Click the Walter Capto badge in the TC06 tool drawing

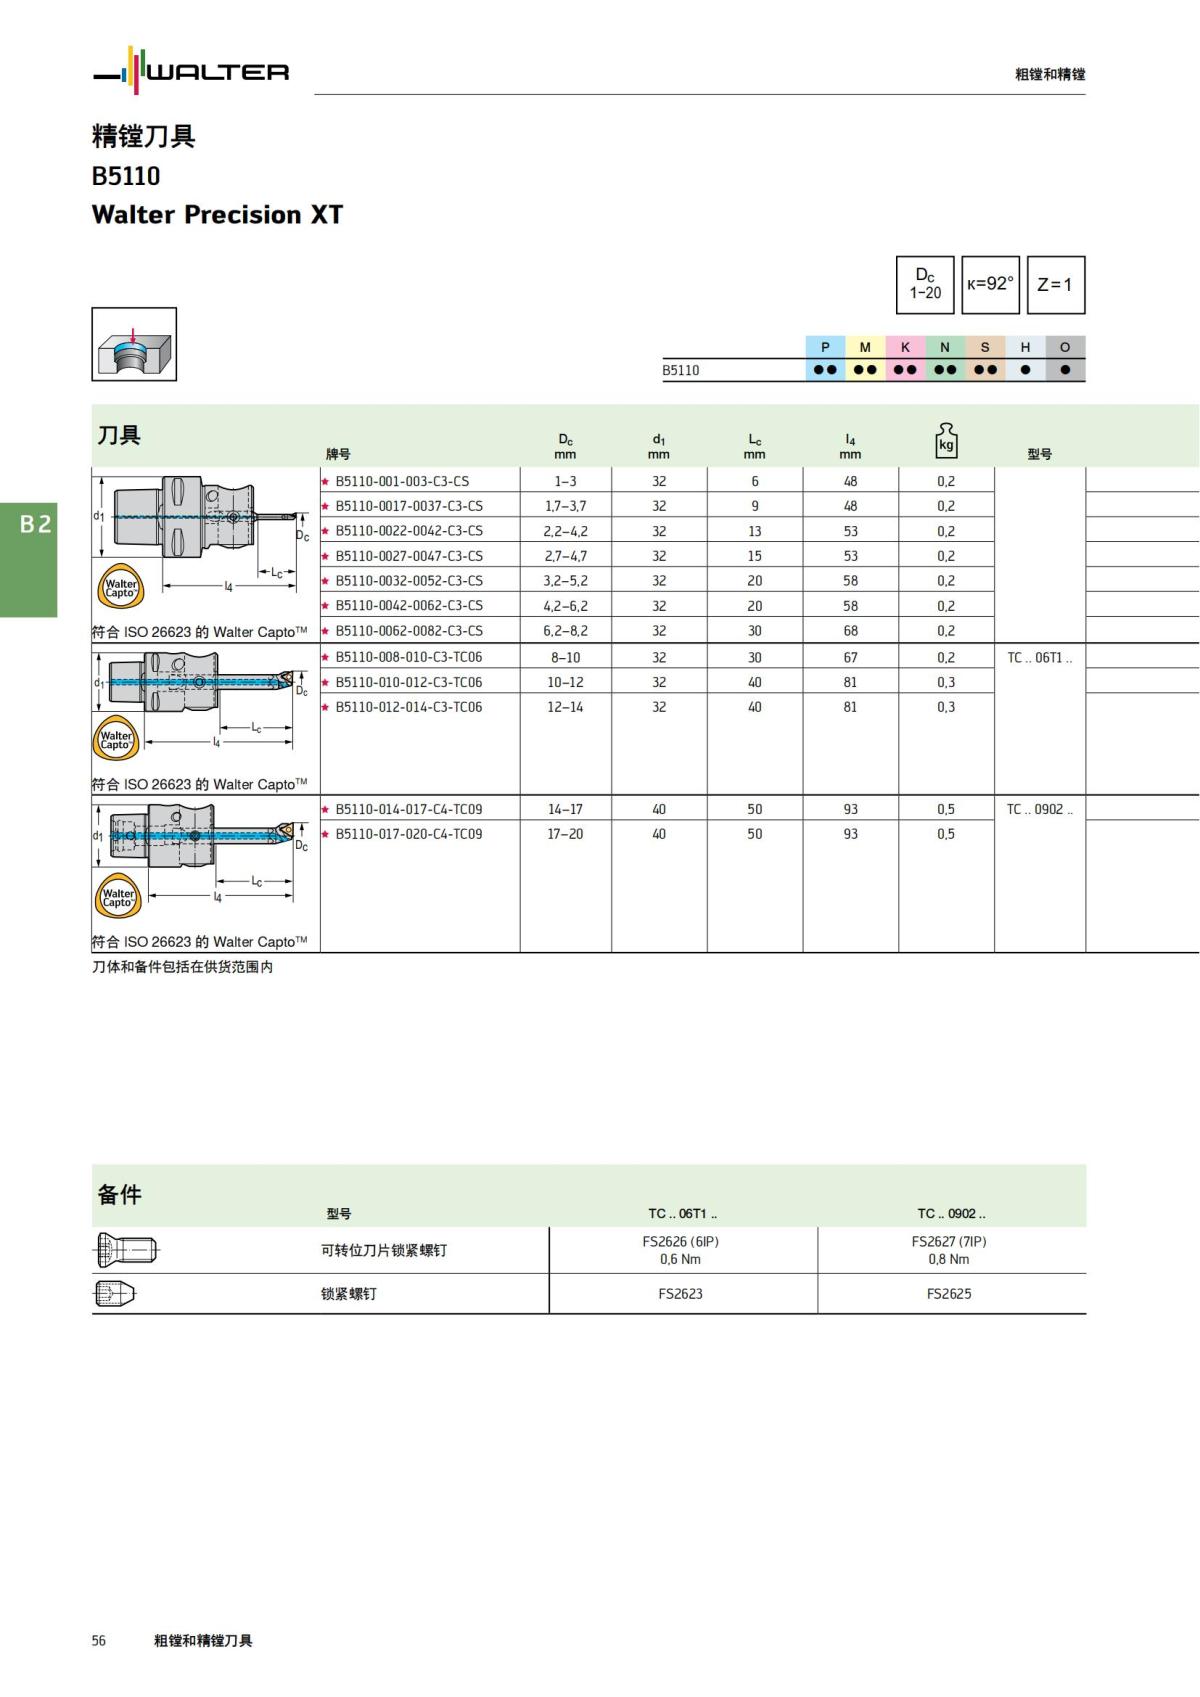(x=116, y=740)
